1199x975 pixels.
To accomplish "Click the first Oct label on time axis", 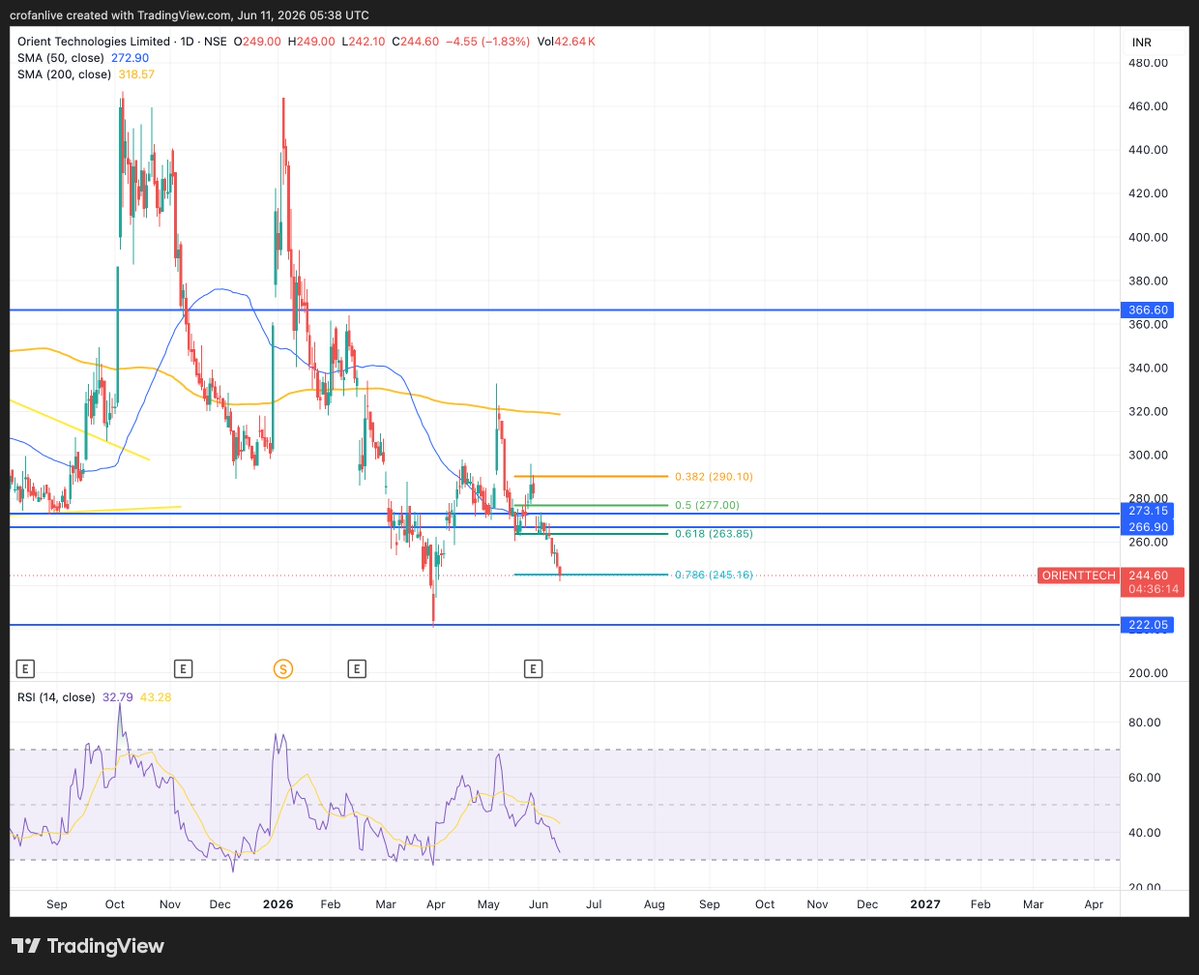I will [115, 904].
